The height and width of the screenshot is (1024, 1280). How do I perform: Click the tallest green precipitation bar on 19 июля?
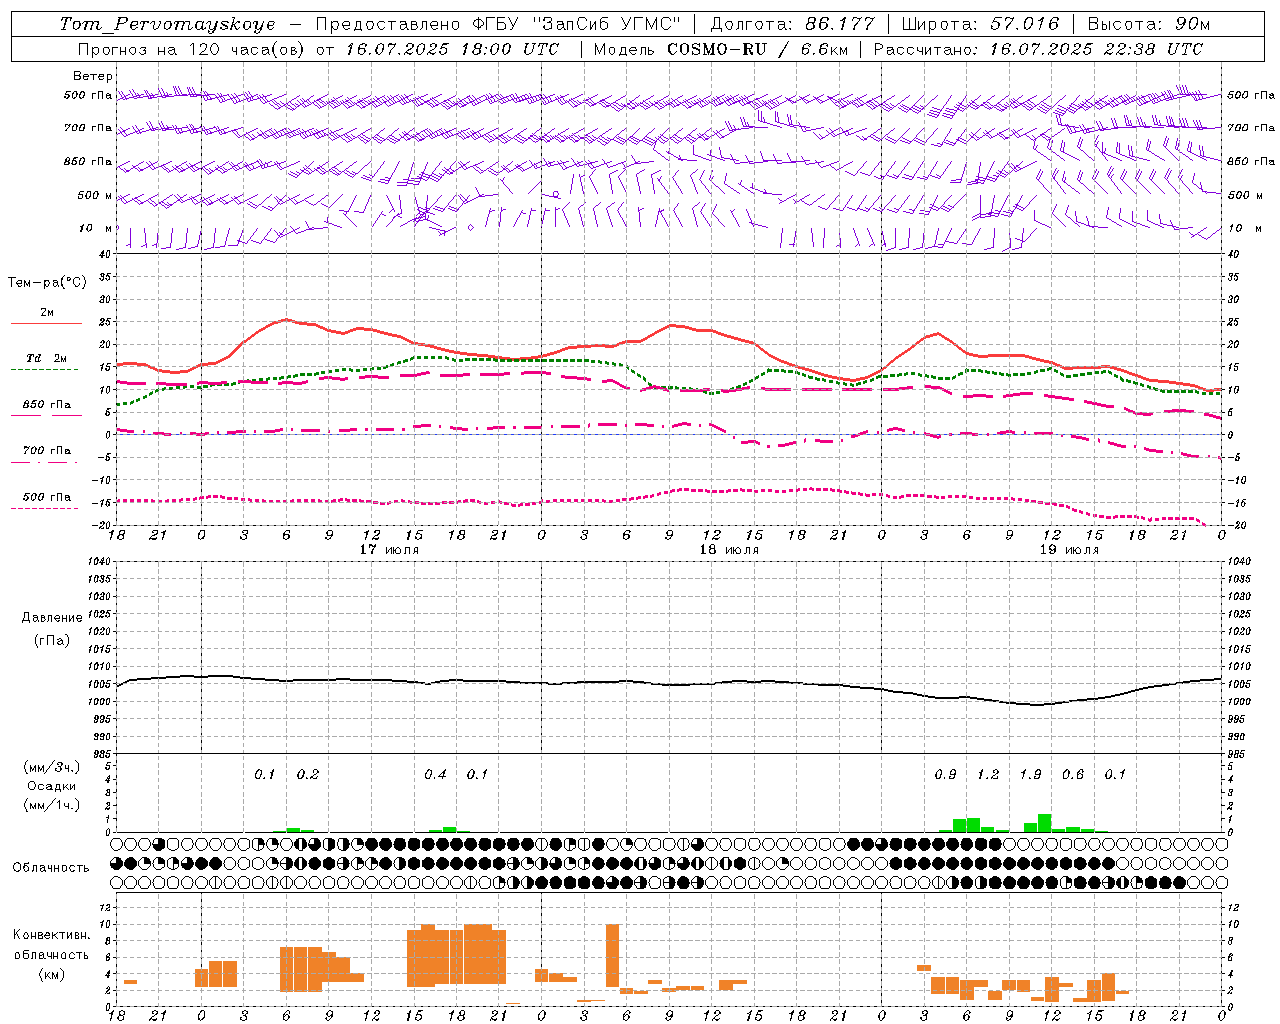point(1045,823)
